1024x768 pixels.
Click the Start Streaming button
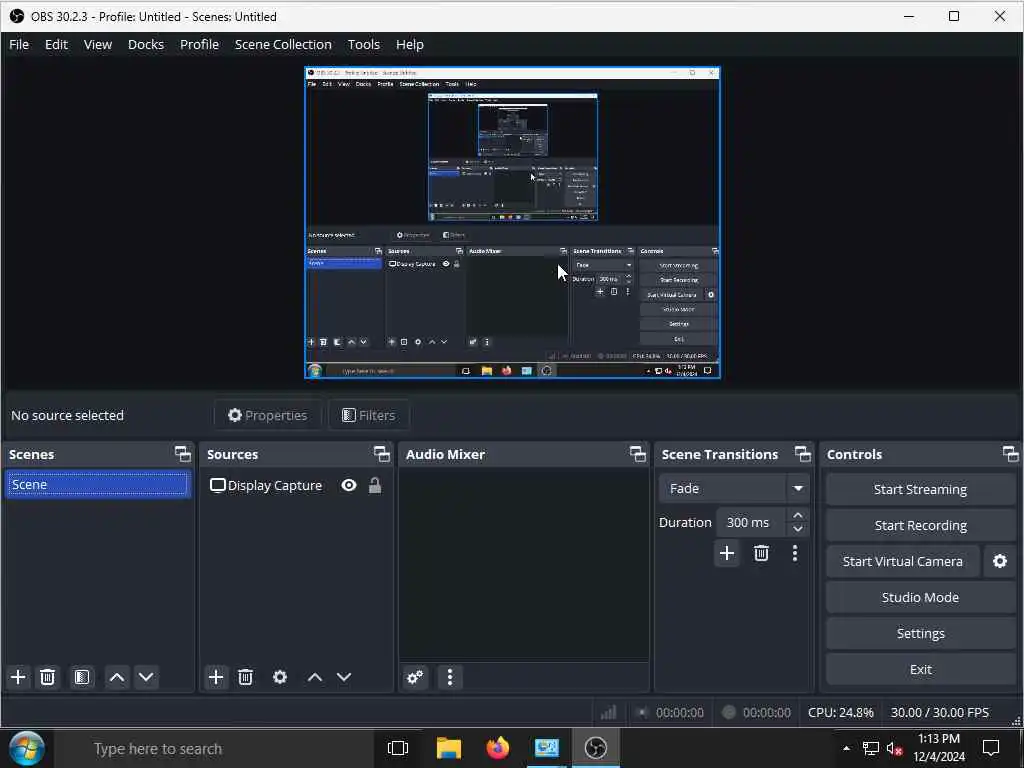coord(920,490)
